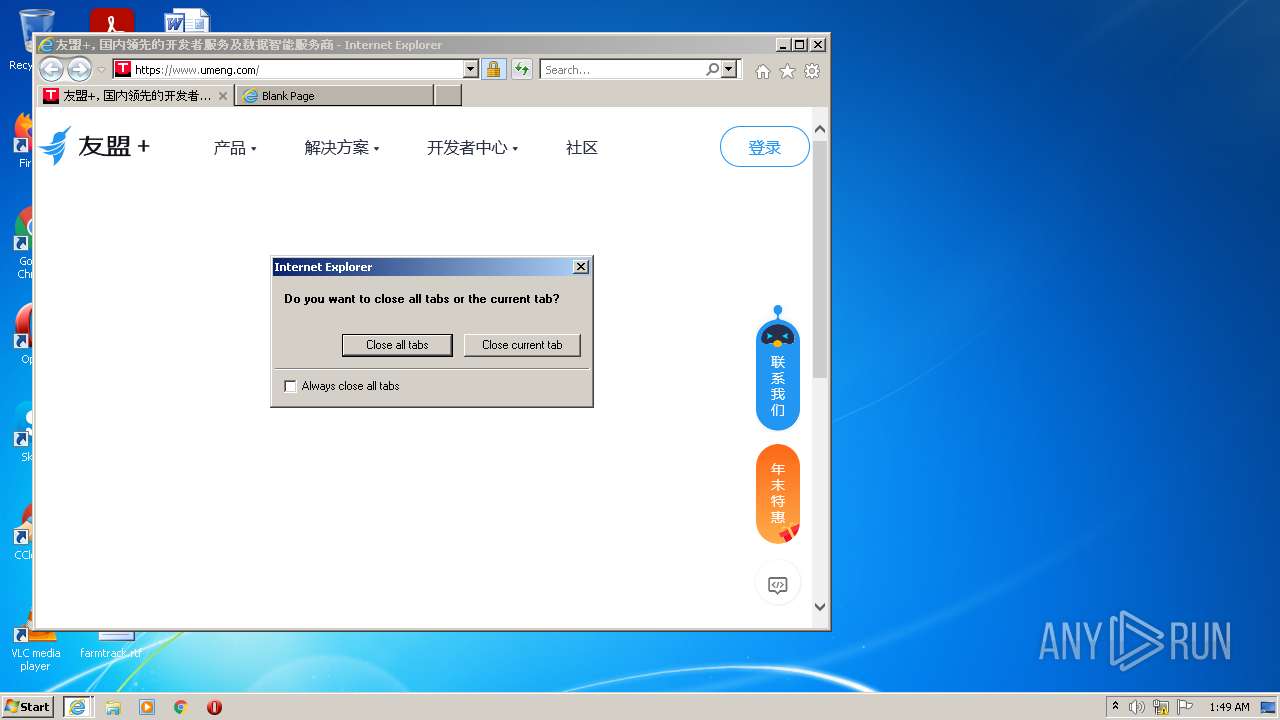The image size is (1280, 720).
Task: Show hidden tray icons arrow
Action: (x=1115, y=707)
